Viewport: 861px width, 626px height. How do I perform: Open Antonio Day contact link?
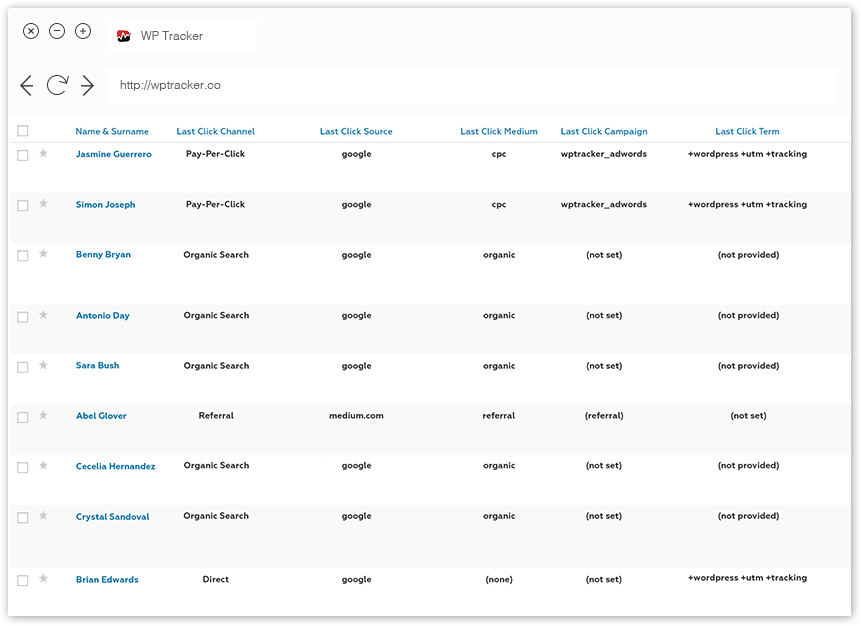(x=103, y=316)
